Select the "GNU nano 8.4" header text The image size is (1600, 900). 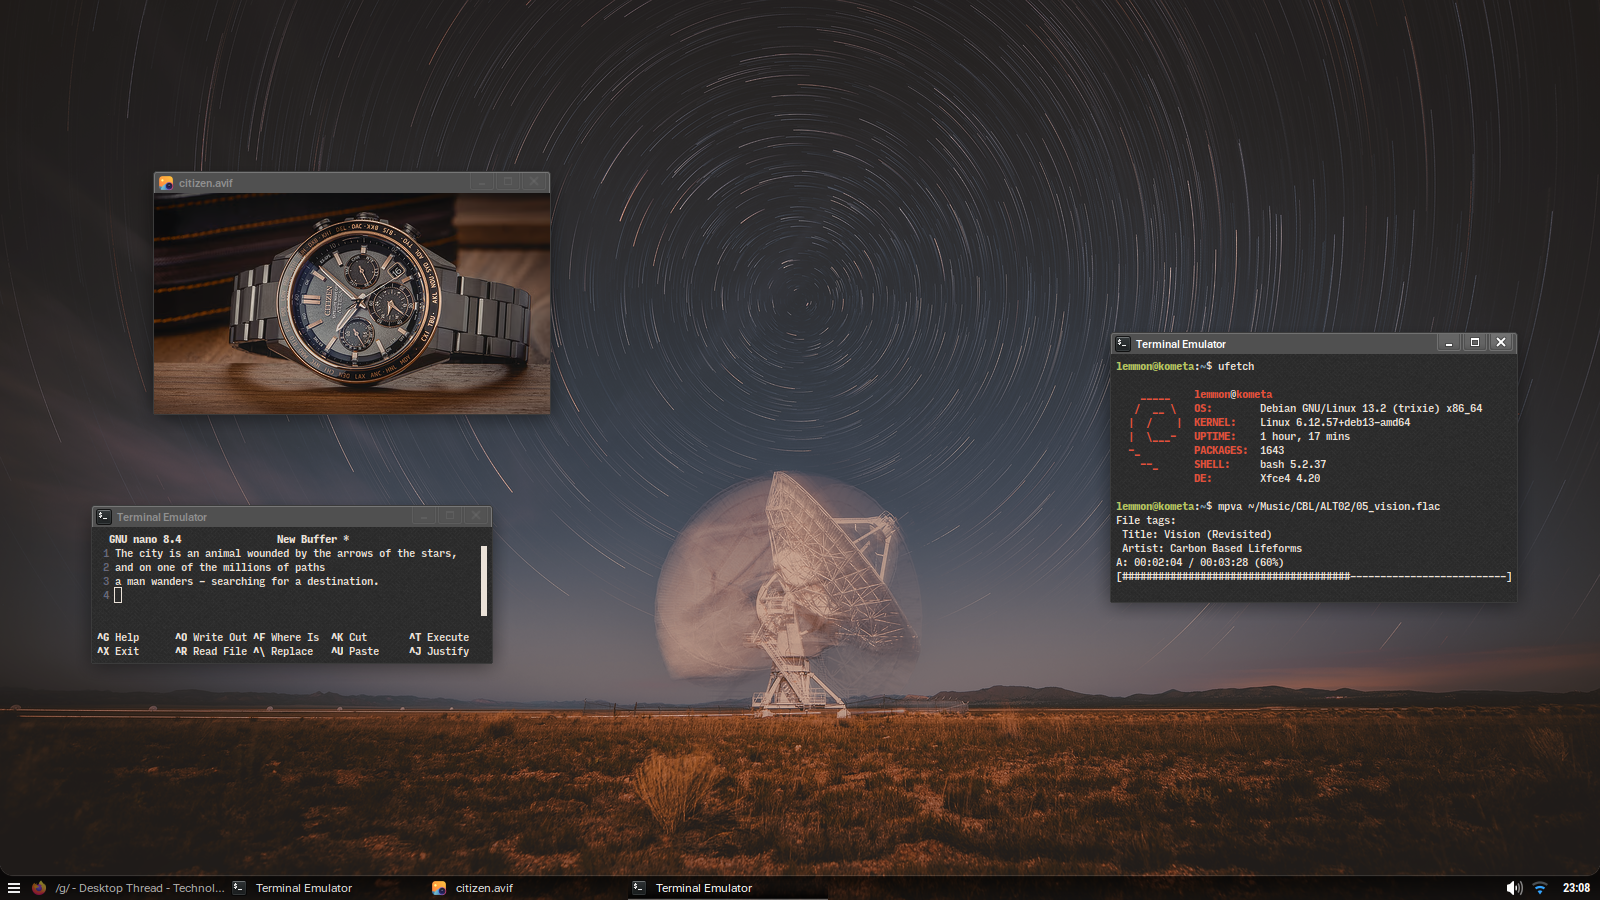pyautogui.click(x=145, y=539)
